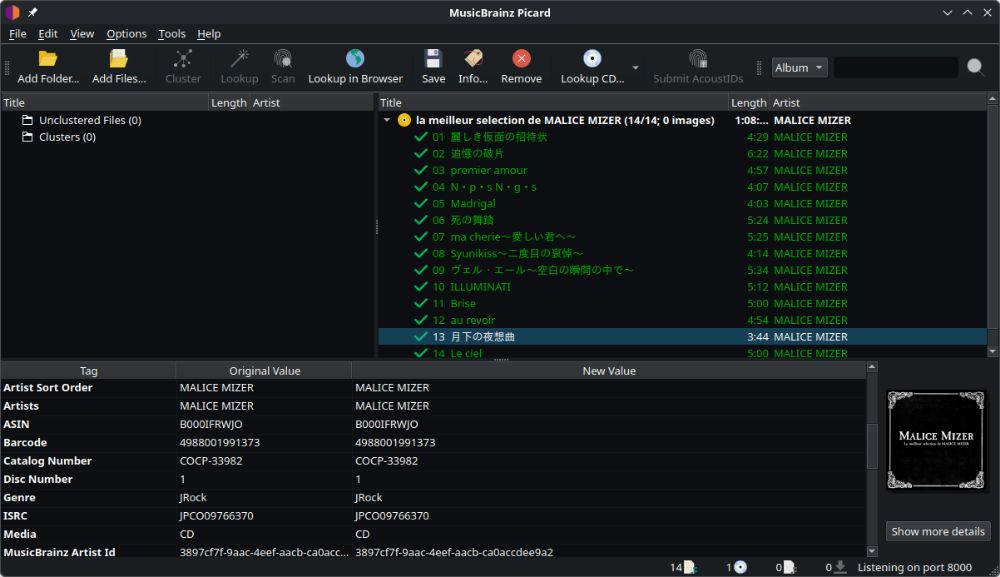Image resolution: width=1000 pixels, height=577 pixels.
Task: Click Barcode new value 4988001991373
Action: pos(395,442)
